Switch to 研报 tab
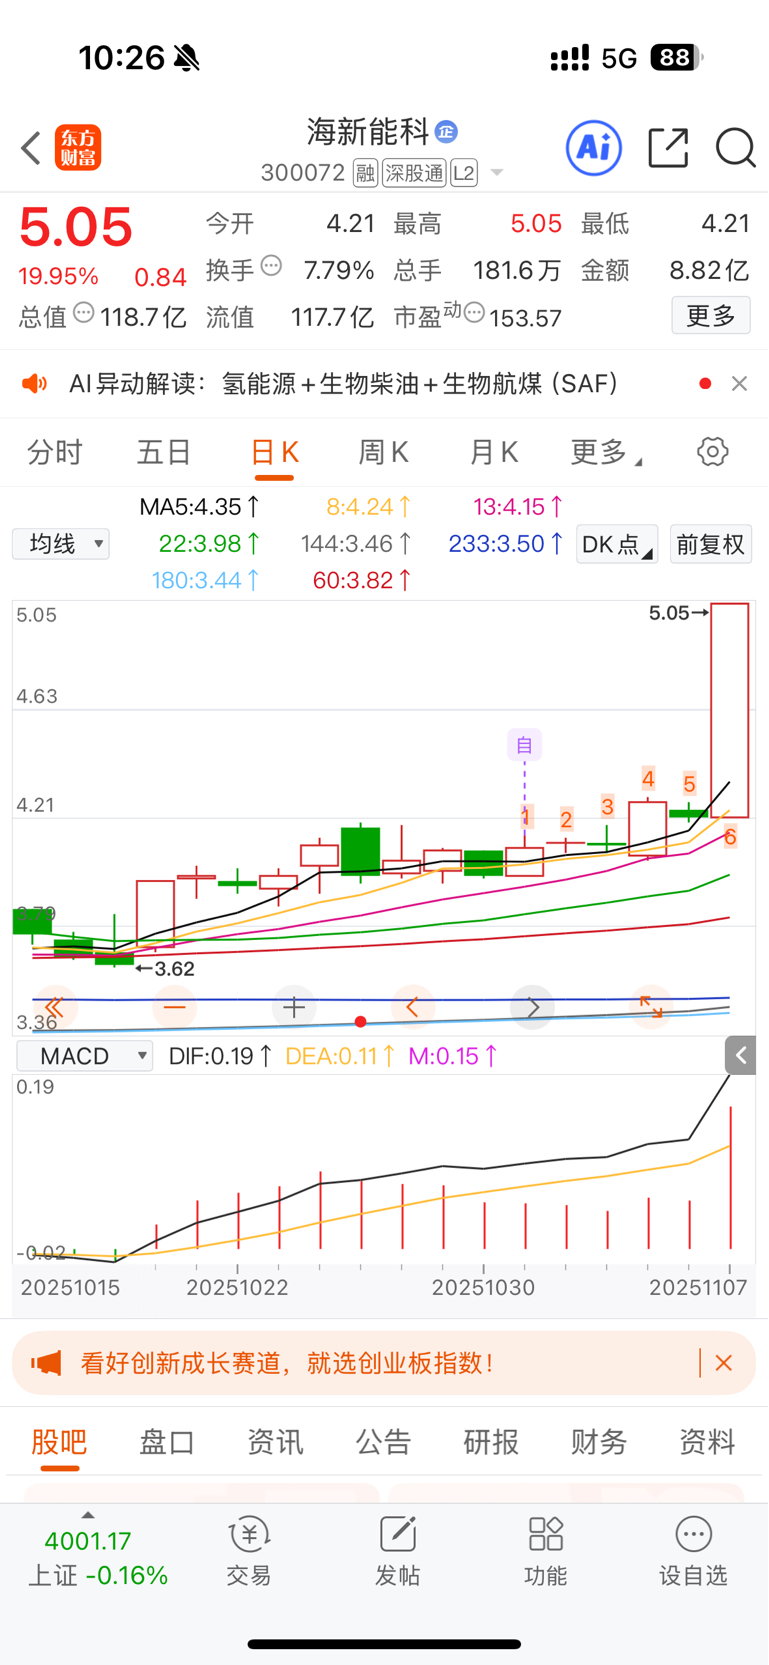The image size is (769, 1665). point(491,1442)
